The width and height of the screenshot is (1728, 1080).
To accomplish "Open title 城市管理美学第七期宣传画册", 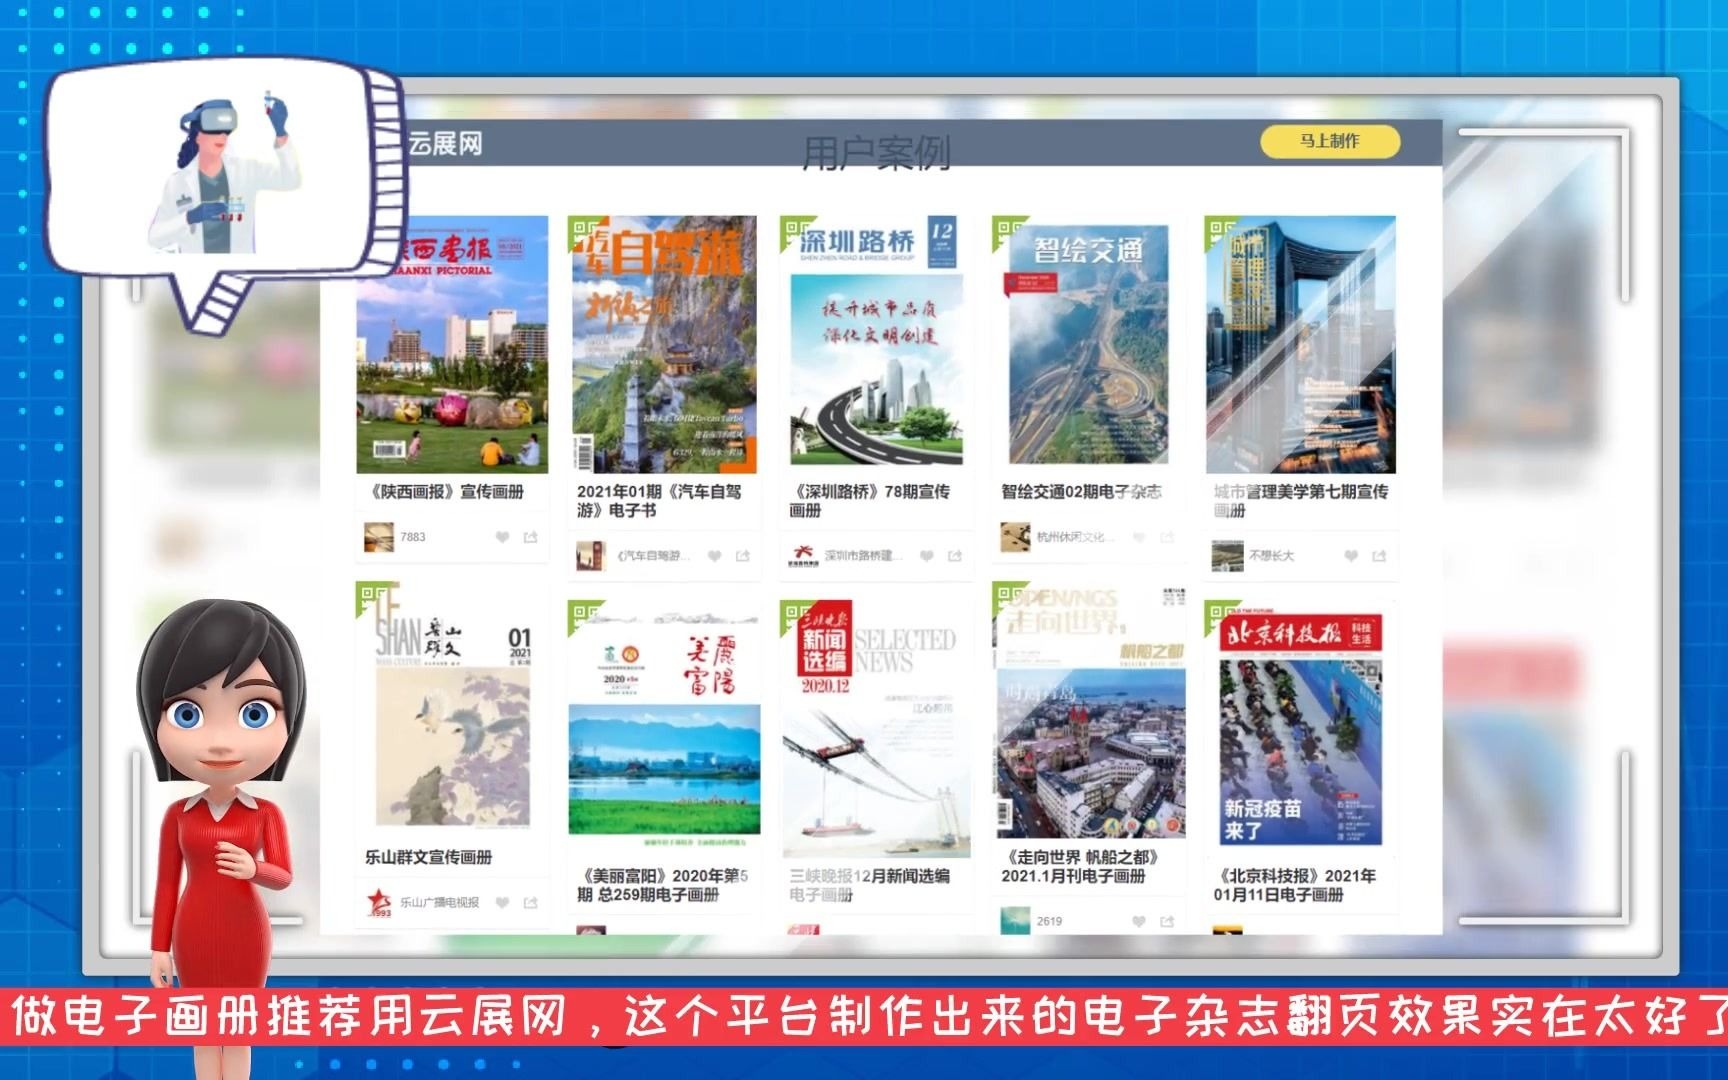I will tap(1301, 501).
